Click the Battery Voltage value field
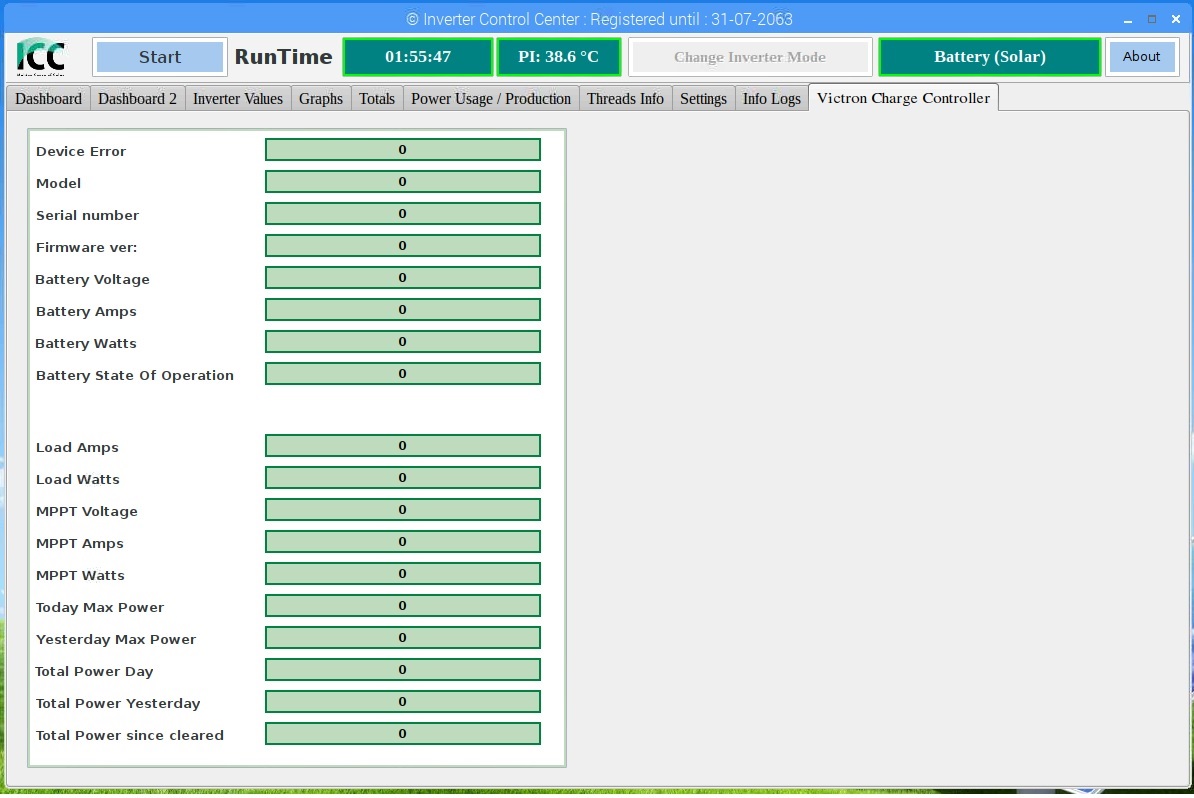Image resolution: width=1194 pixels, height=798 pixels. pos(403,278)
